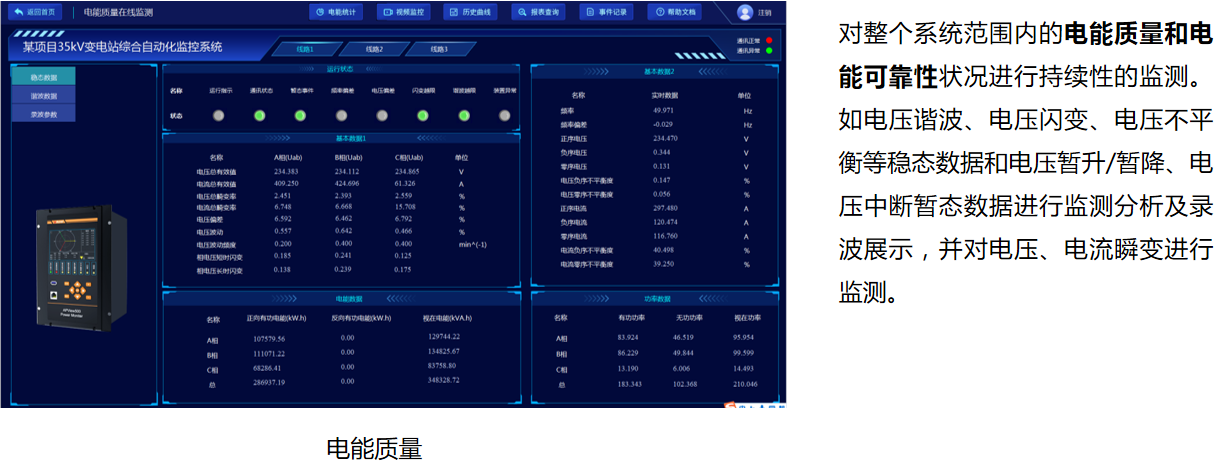Image resolution: width=1218 pixels, height=461 pixels.
Task: Click the 运行指示 status light
Action: point(219,116)
